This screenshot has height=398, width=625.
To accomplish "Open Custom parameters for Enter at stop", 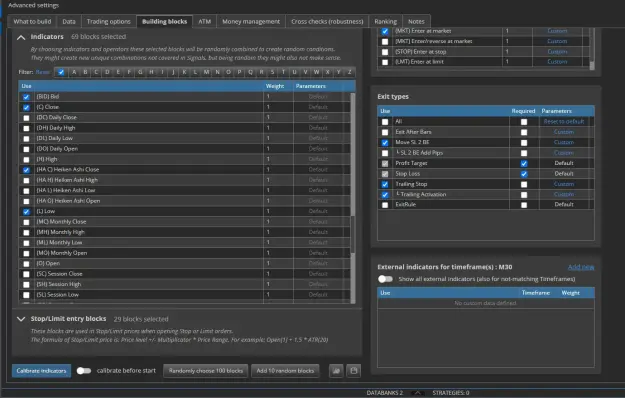I will coord(557,52).
